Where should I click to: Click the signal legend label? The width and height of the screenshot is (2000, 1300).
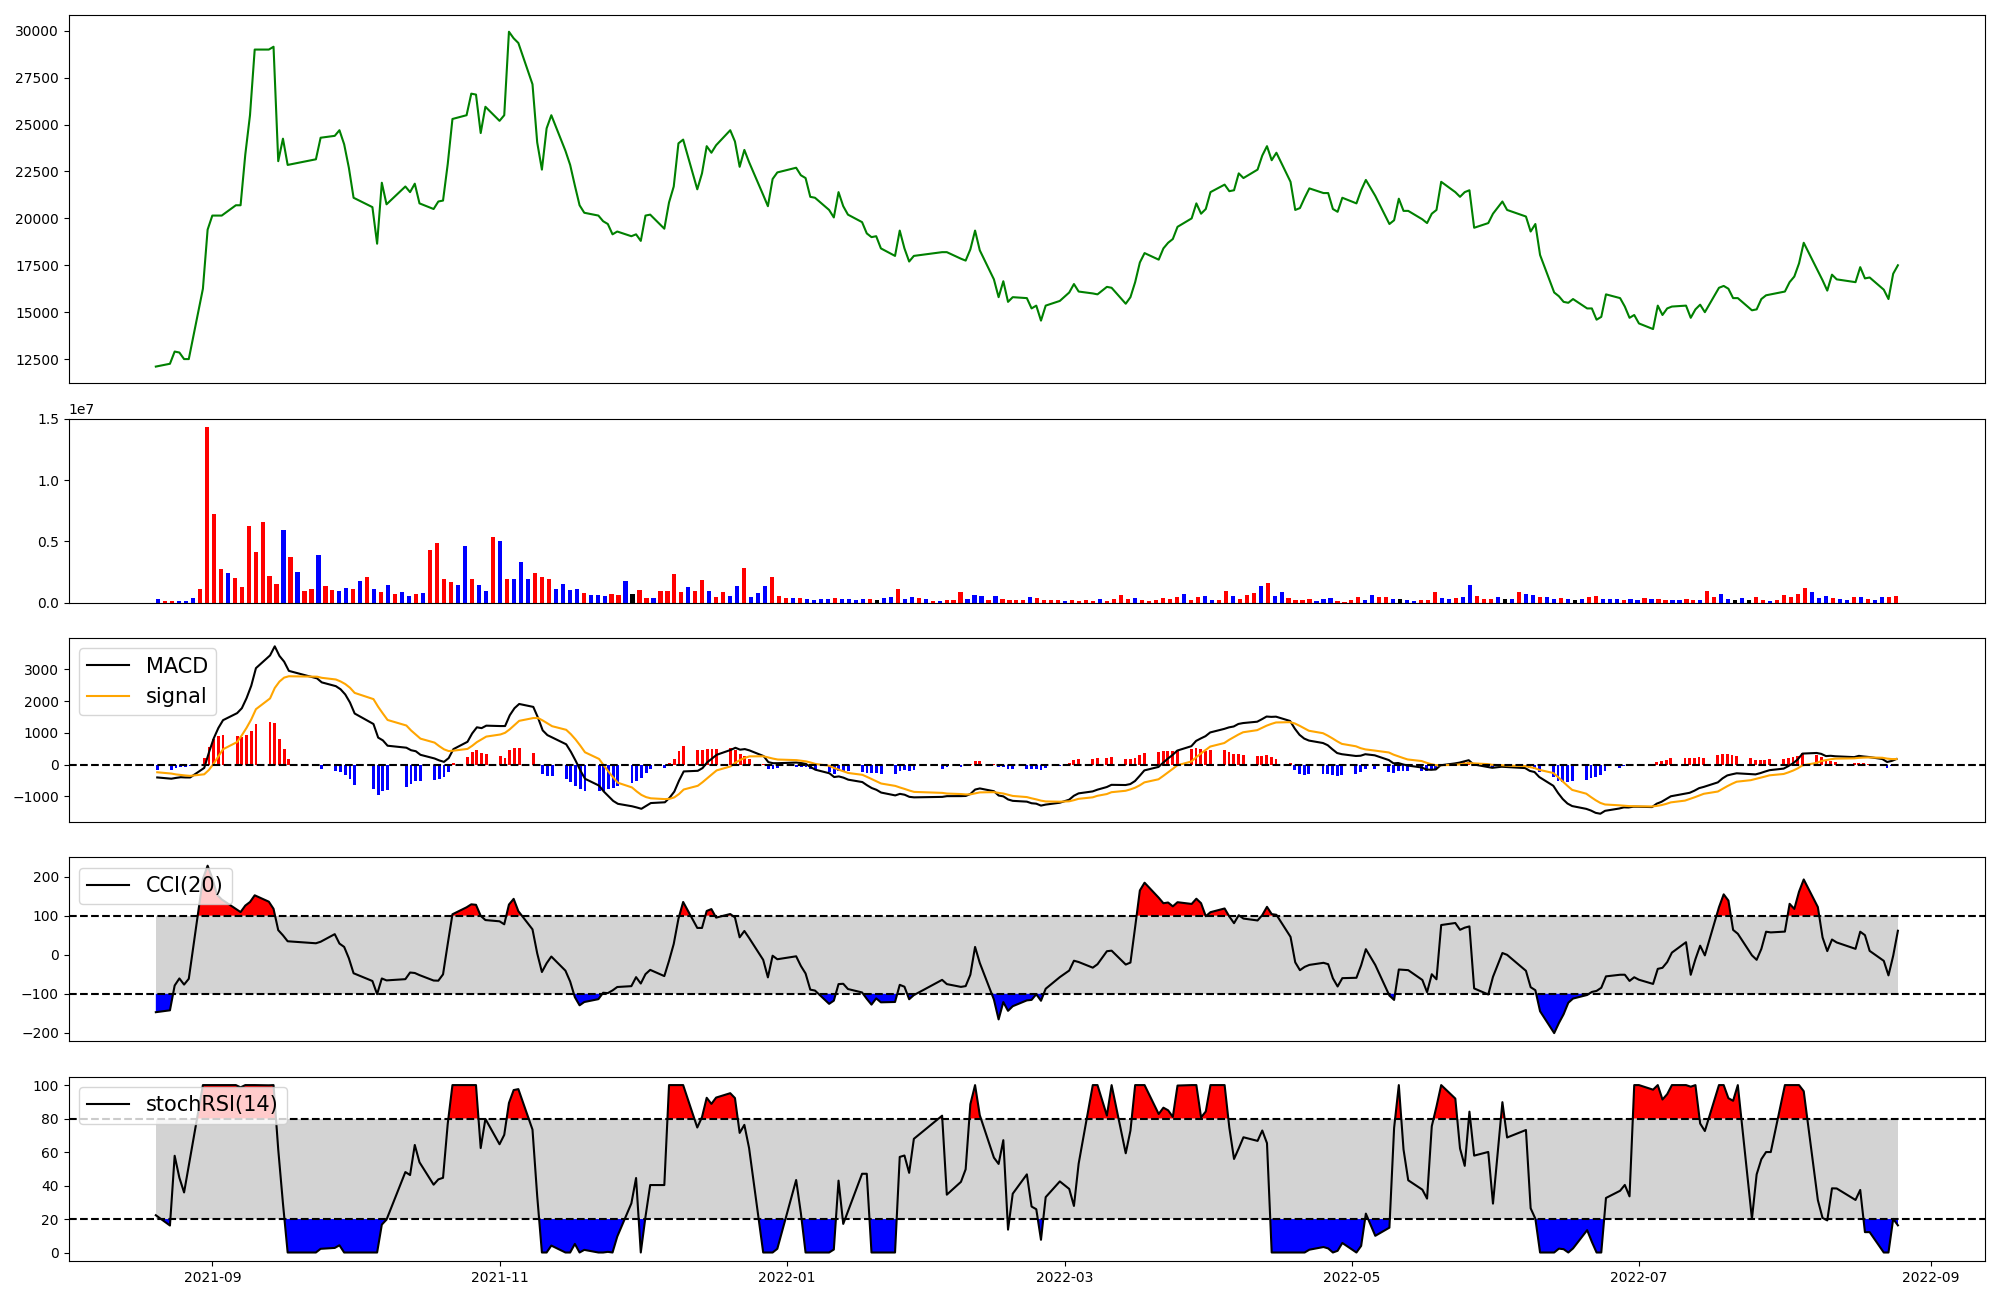[175, 696]
